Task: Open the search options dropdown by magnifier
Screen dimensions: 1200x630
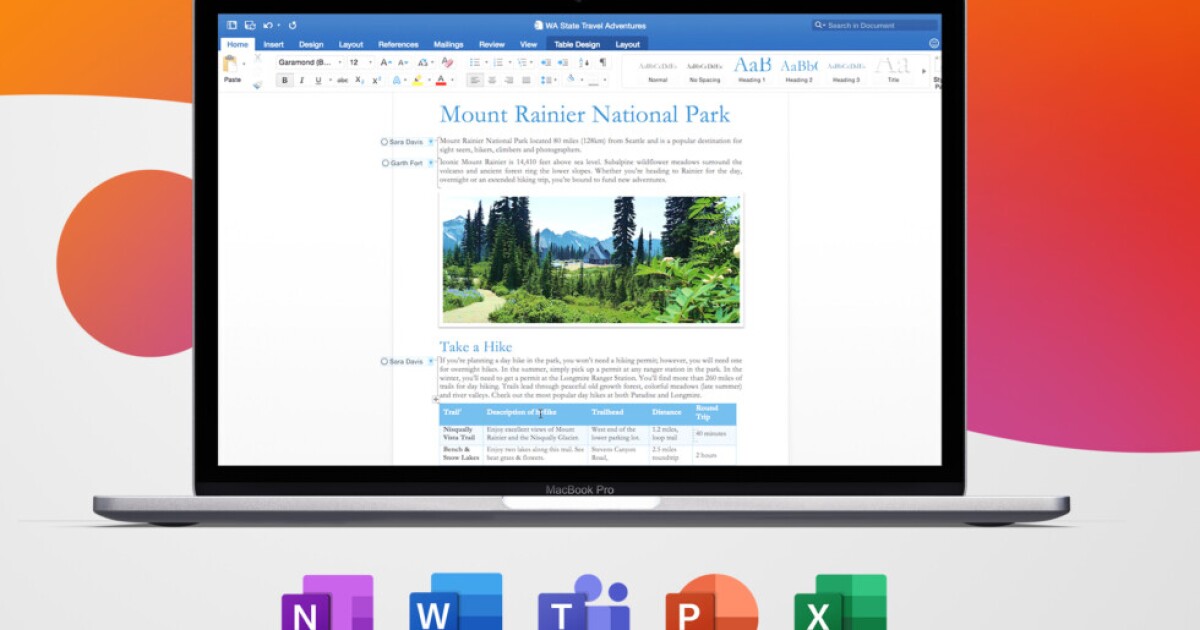Action: (821, 25)
